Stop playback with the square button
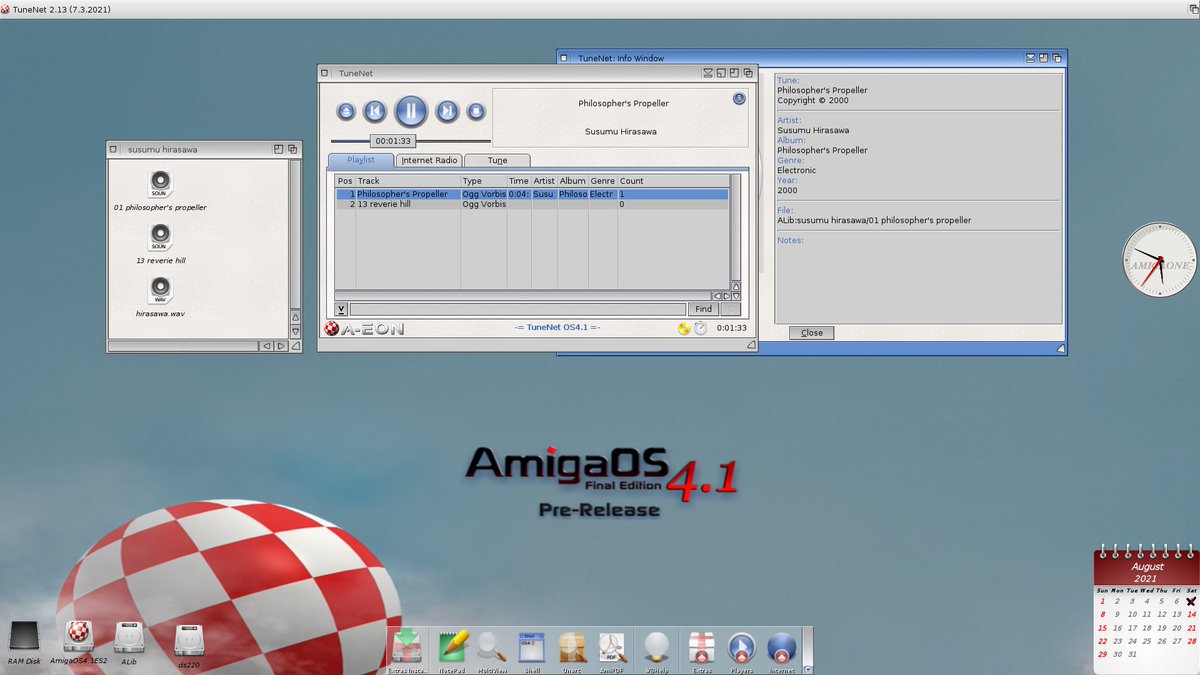1200x675 pixels. click(476, 112)
